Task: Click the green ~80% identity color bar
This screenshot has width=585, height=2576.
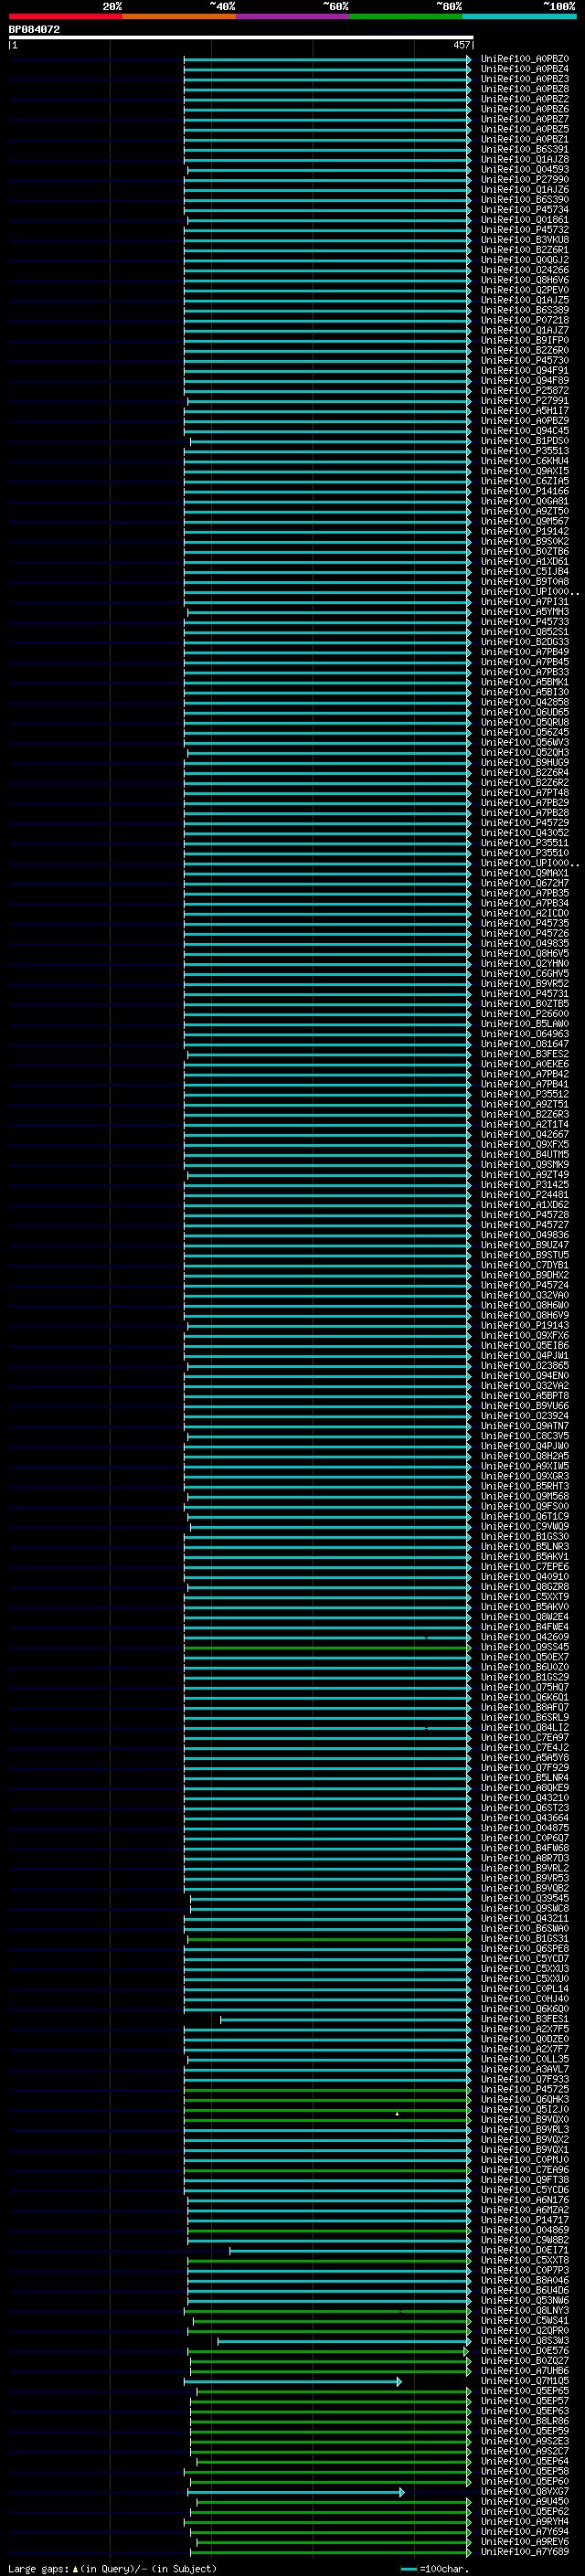Action: pyautogui.click(x=406, y=16)
